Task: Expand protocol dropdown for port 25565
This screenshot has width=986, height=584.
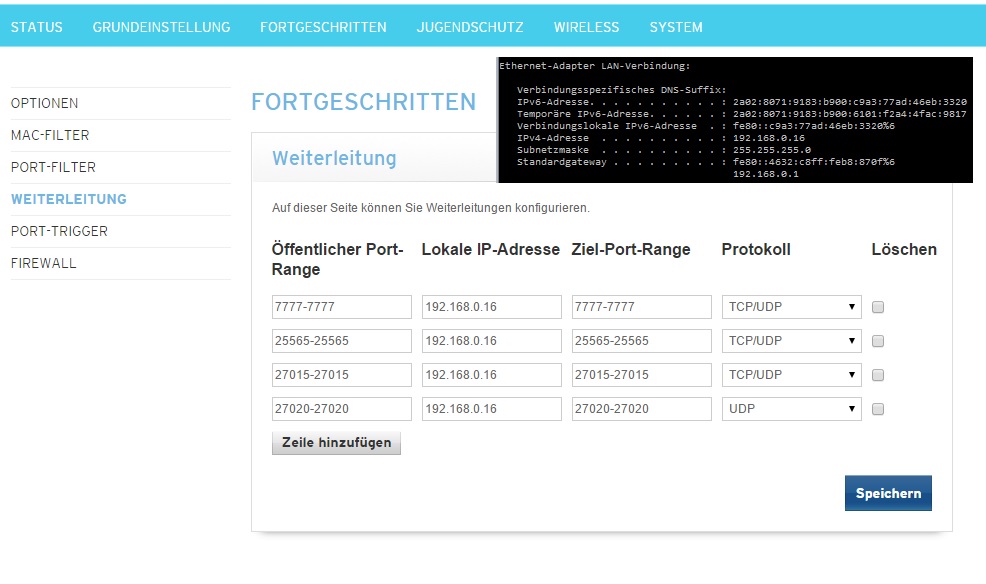Action: point(791,341)
